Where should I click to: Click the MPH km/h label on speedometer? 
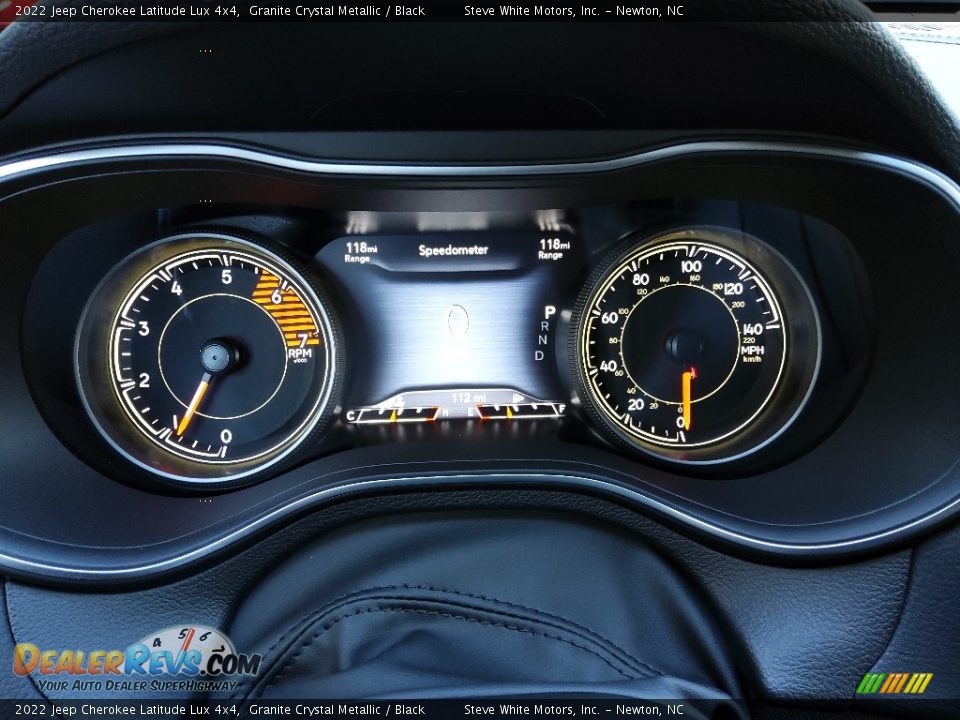coord(752,353)
